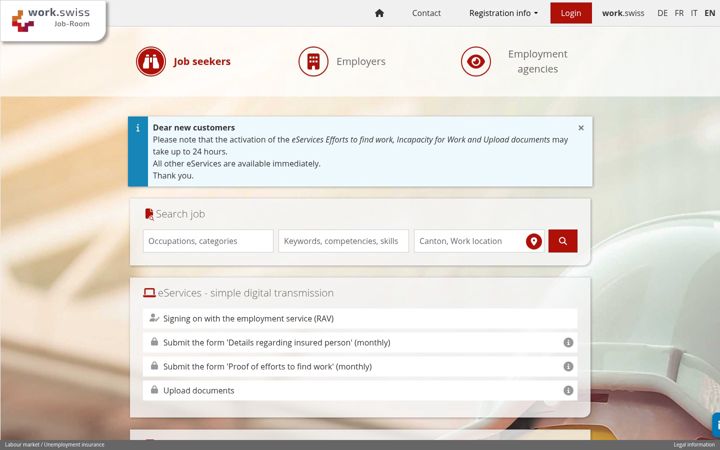Click lock icon beside 'Details regarding insured person'
The width and height of the screenshot is (720, 450).
154,342
